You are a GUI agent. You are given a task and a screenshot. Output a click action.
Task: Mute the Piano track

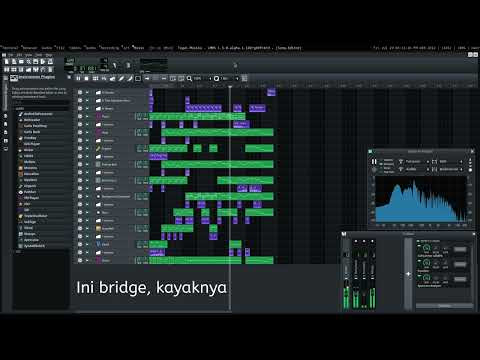coord(87,116)
